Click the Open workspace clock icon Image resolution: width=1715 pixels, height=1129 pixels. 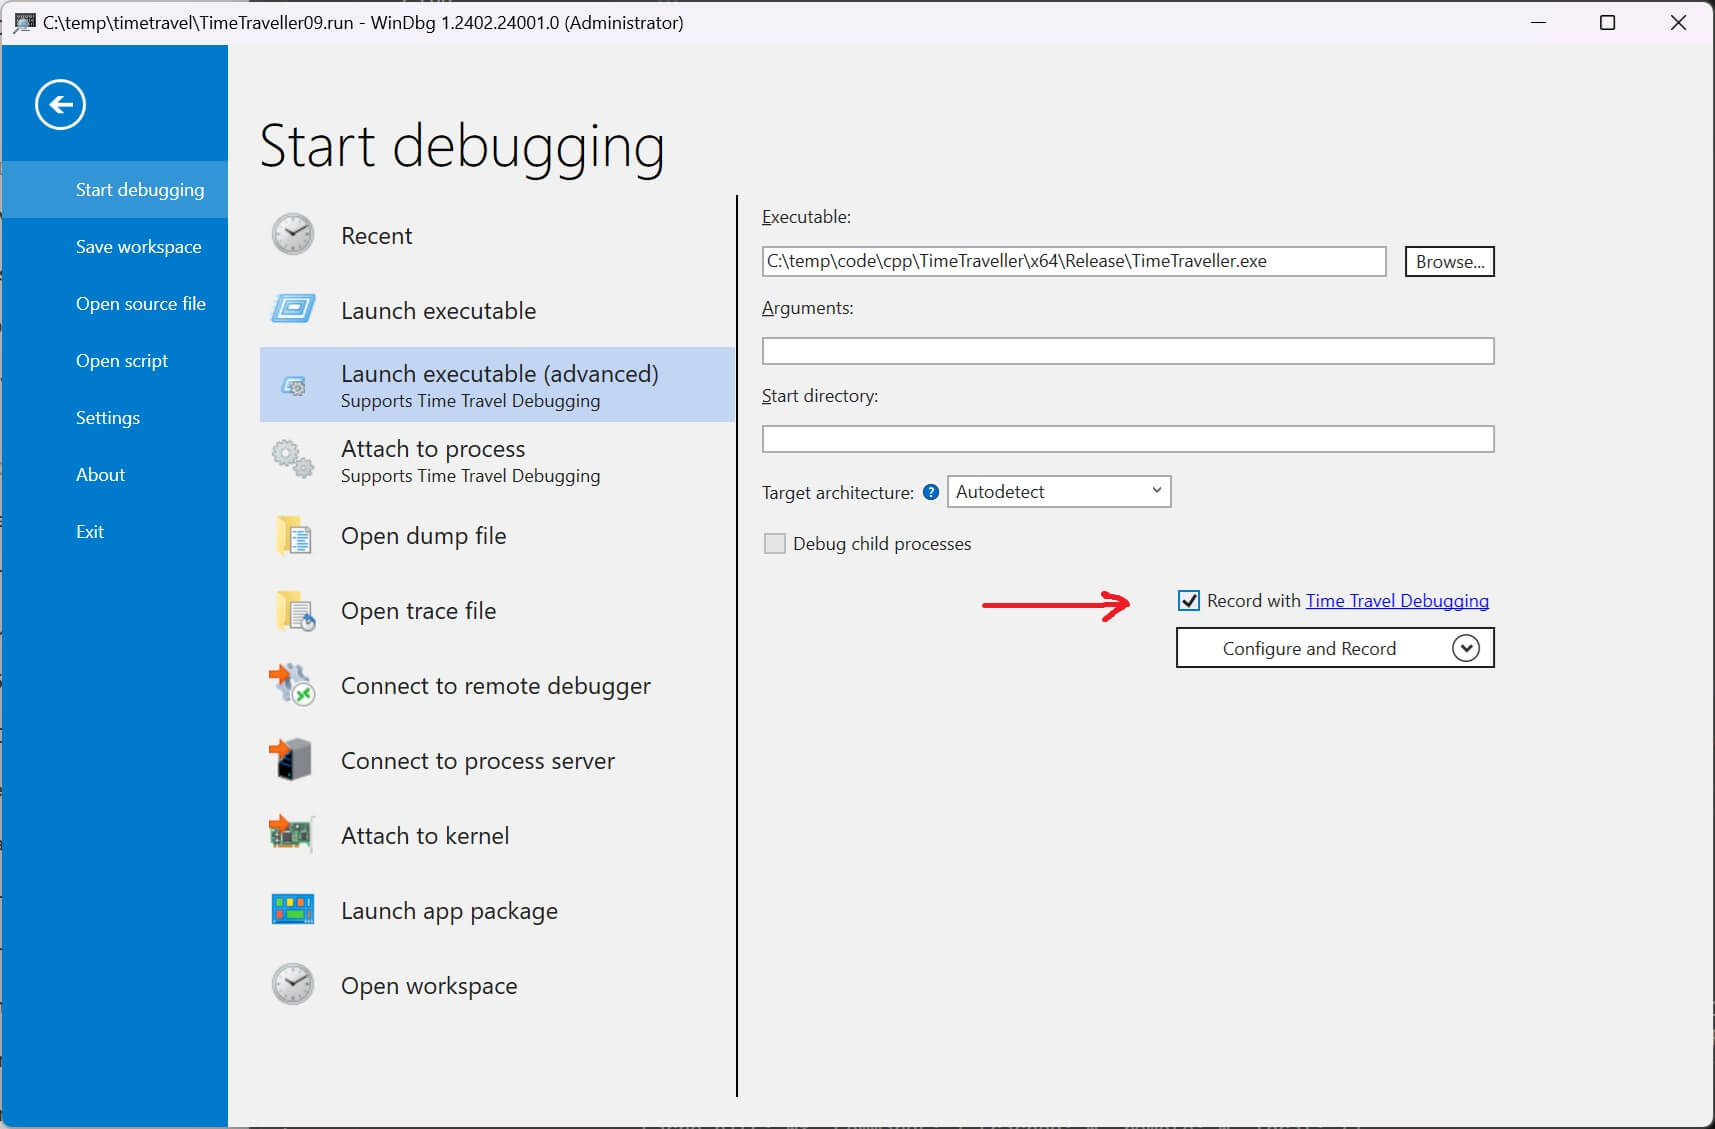click(293, 985)
